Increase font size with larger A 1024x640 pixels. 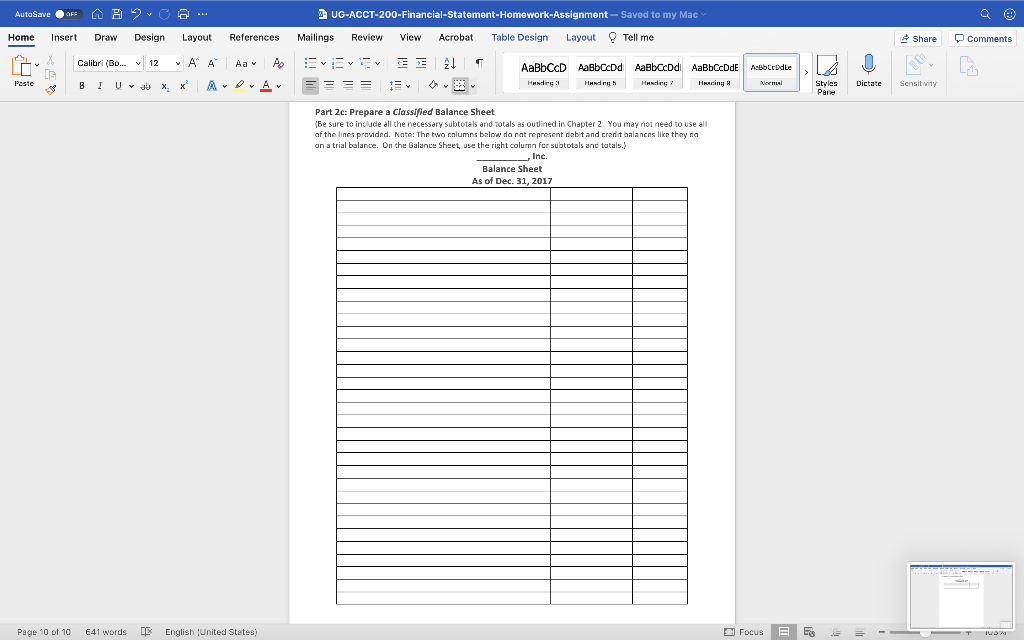193,63
